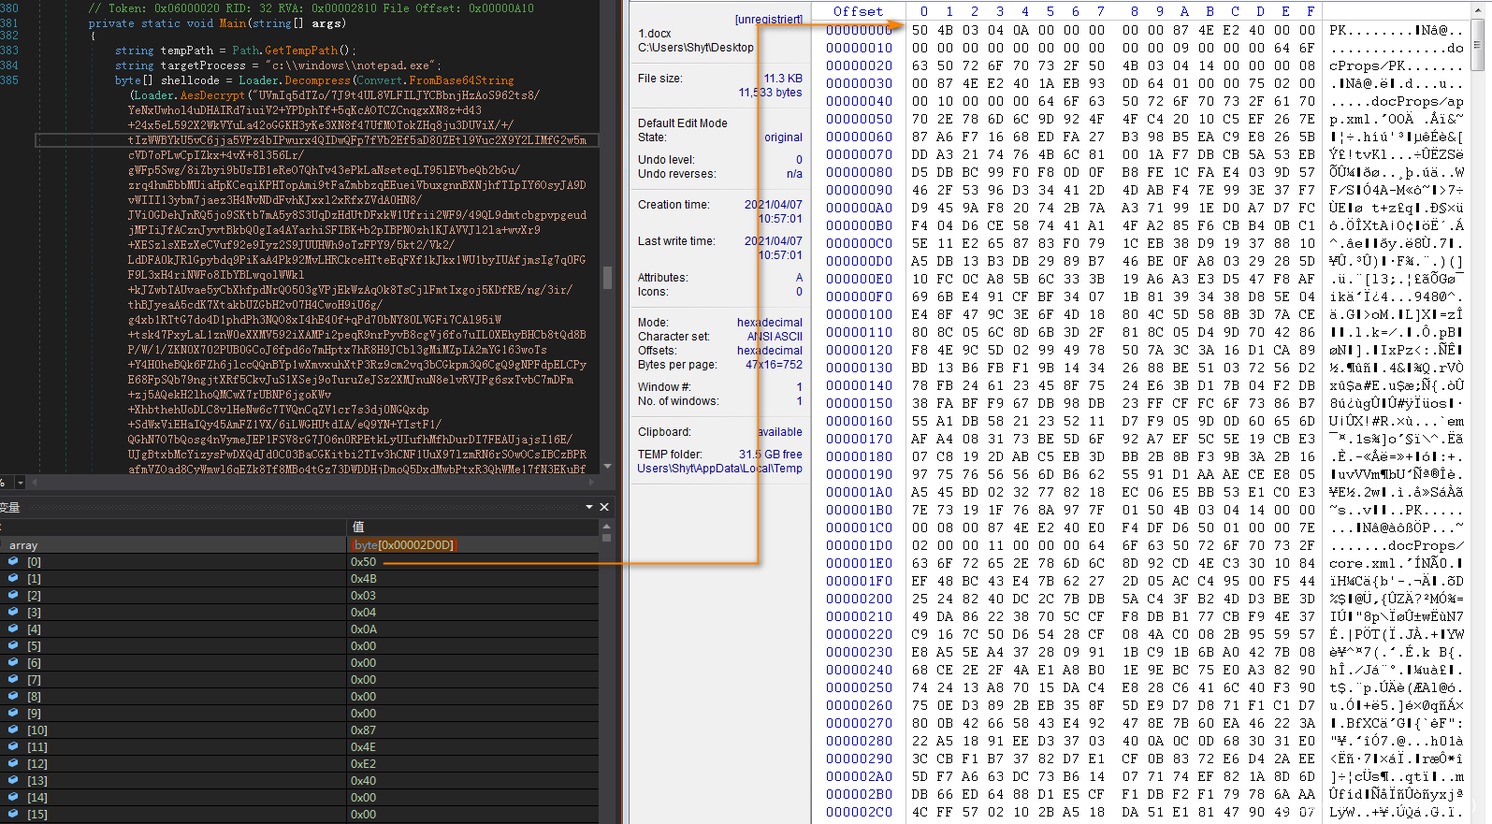Click the field icon beside array element [13]

13,780
